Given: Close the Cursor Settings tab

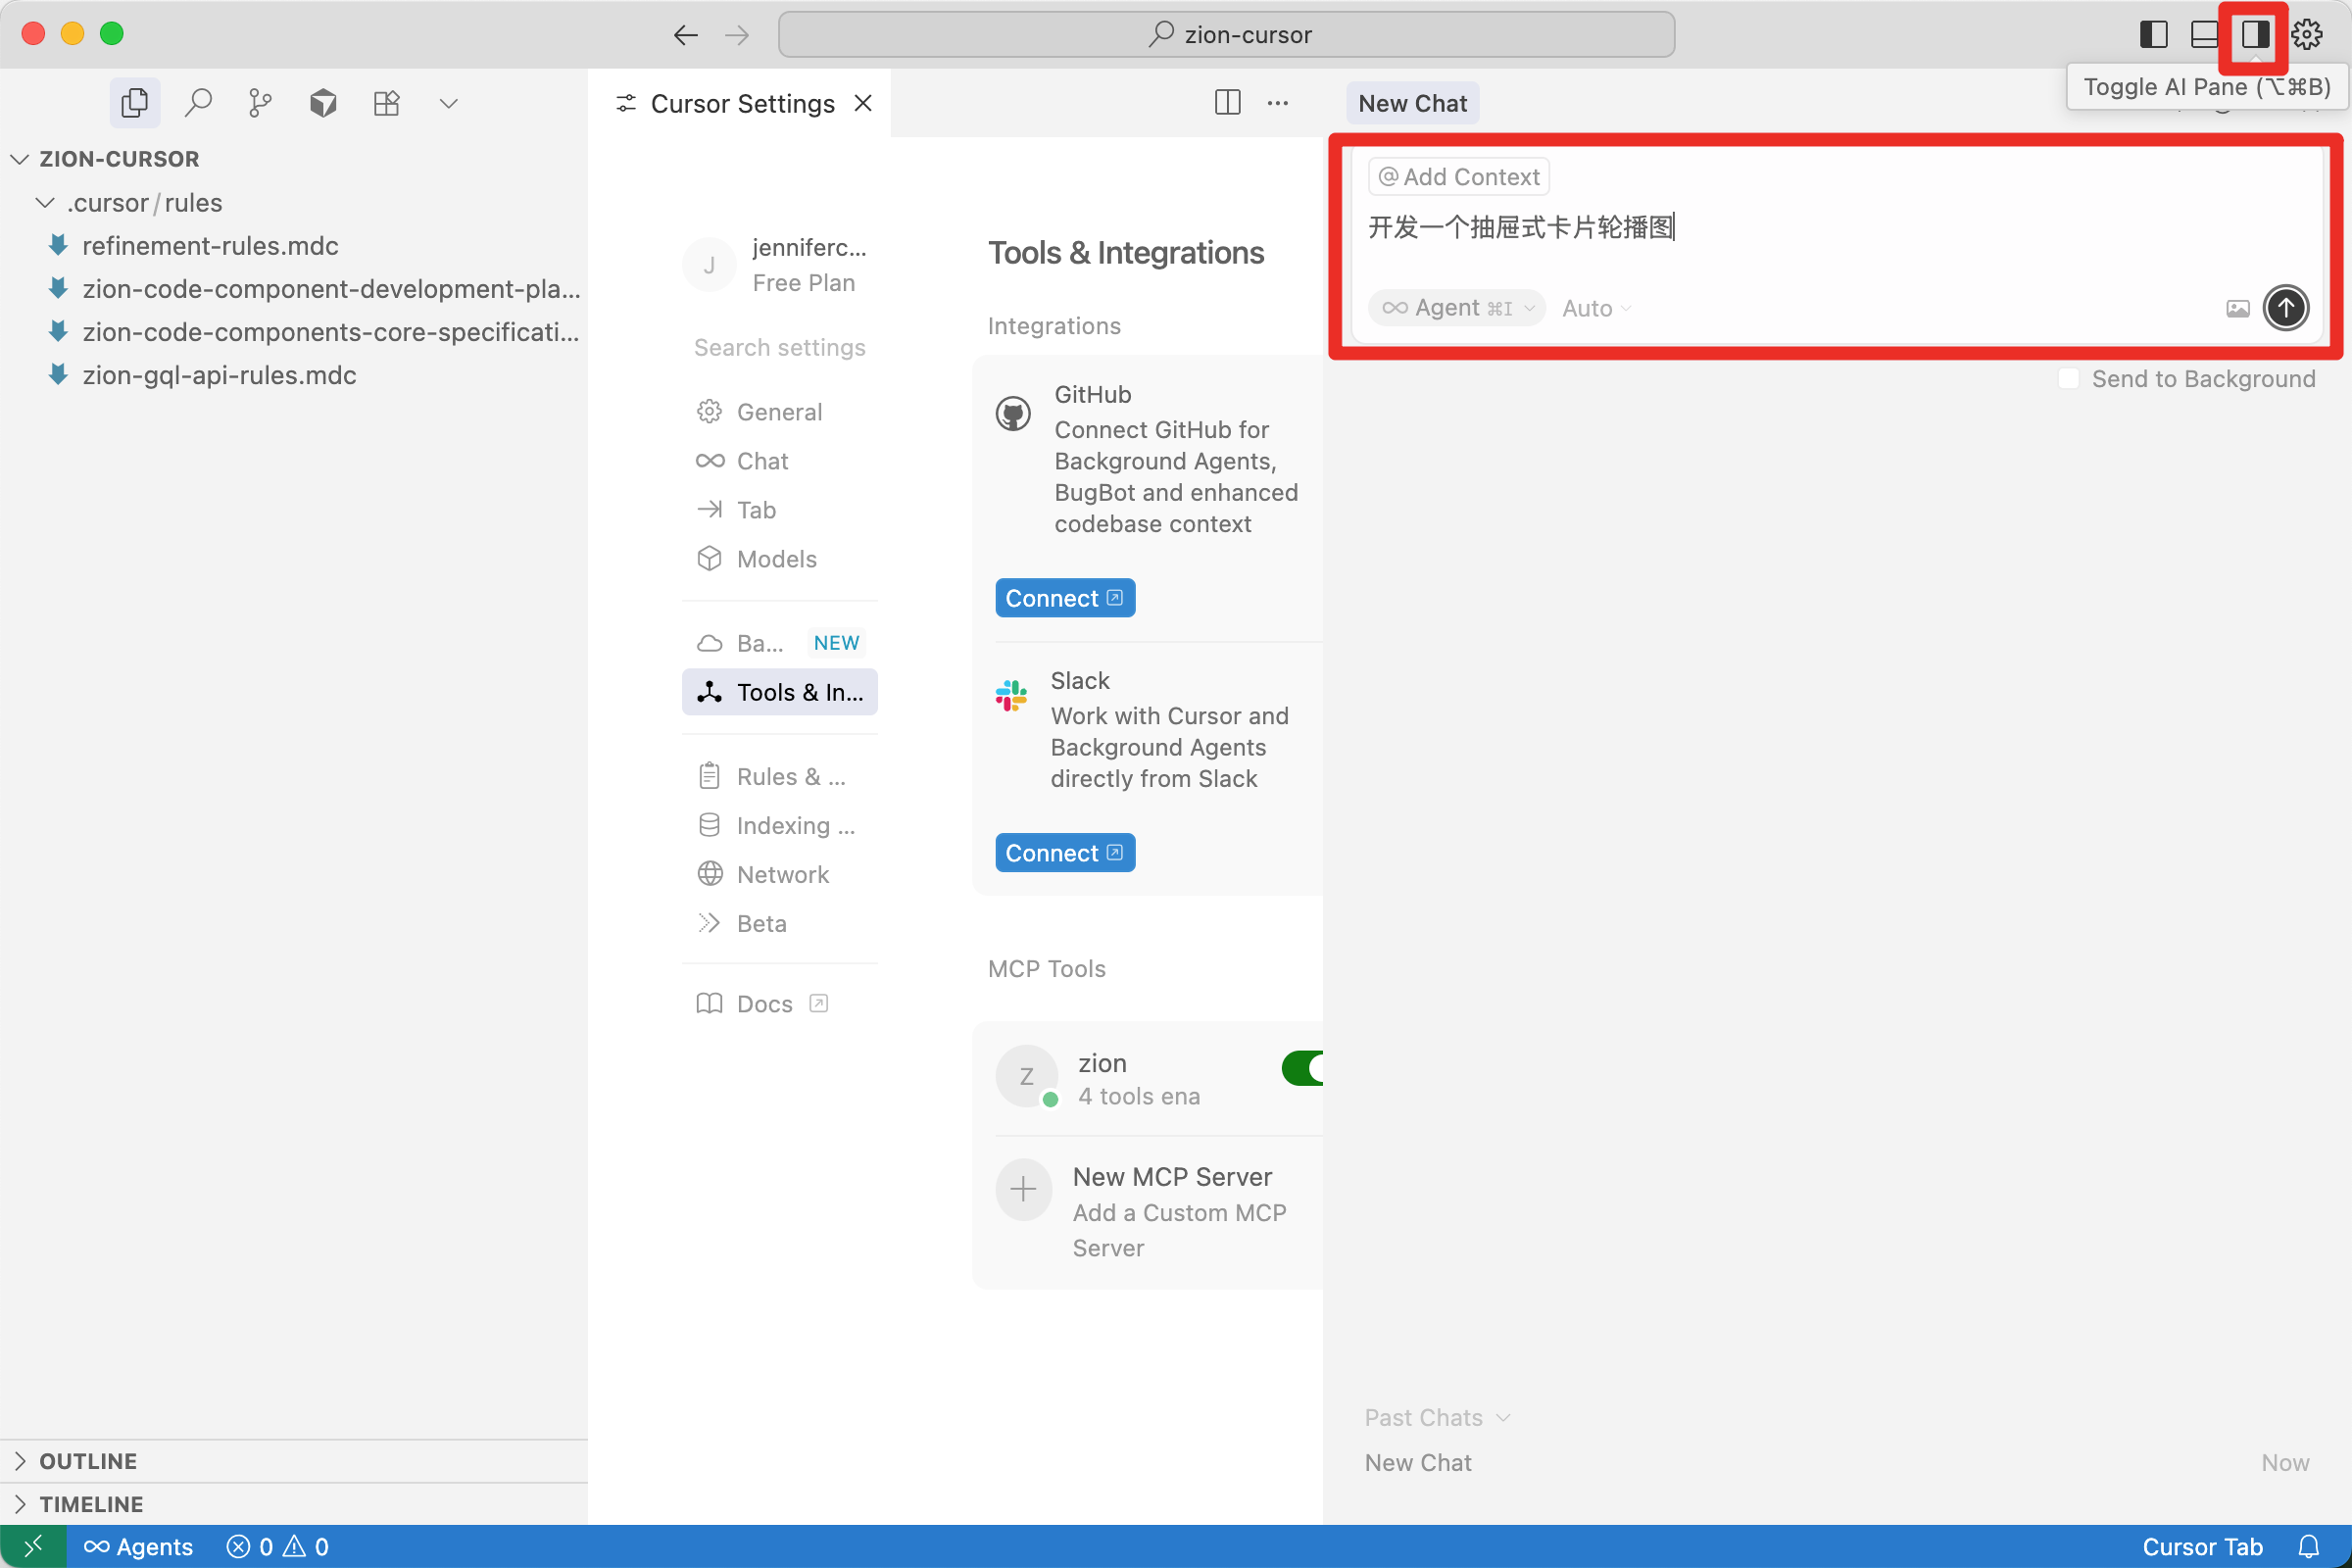Looking at the screenshot, I should tap(862, 103).
